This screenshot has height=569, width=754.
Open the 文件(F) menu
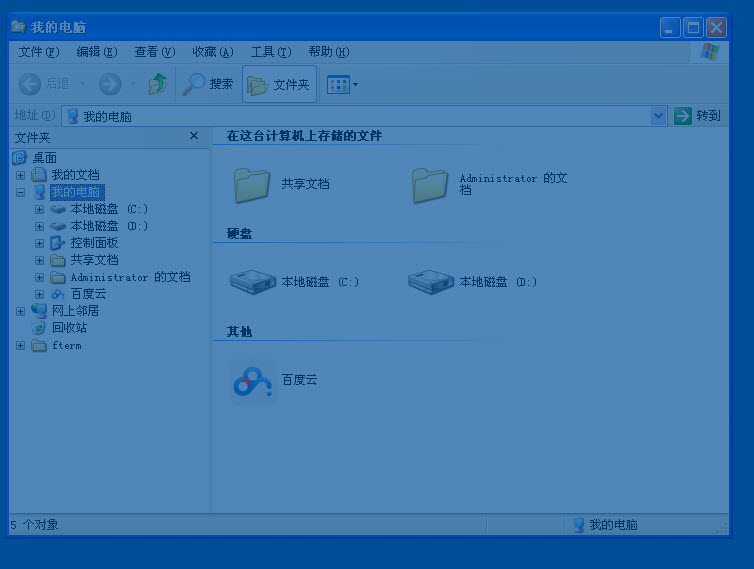[38, 52]
